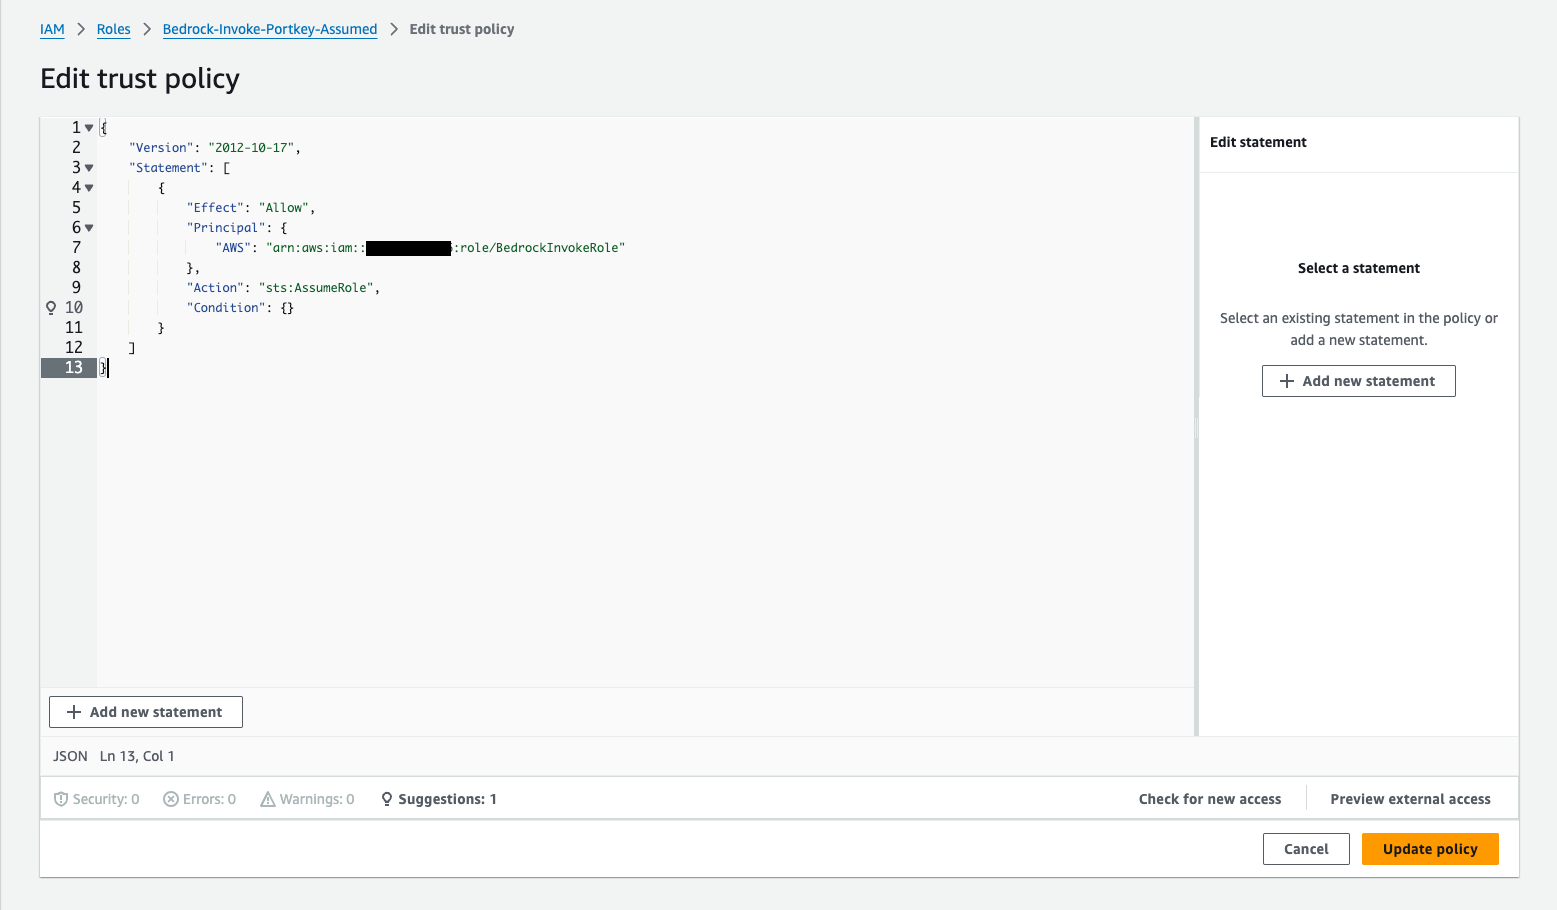The height and width of the screenshot is (910, 1557).
Task: Click the Warnings triangle icon
Action: (268, 799)
